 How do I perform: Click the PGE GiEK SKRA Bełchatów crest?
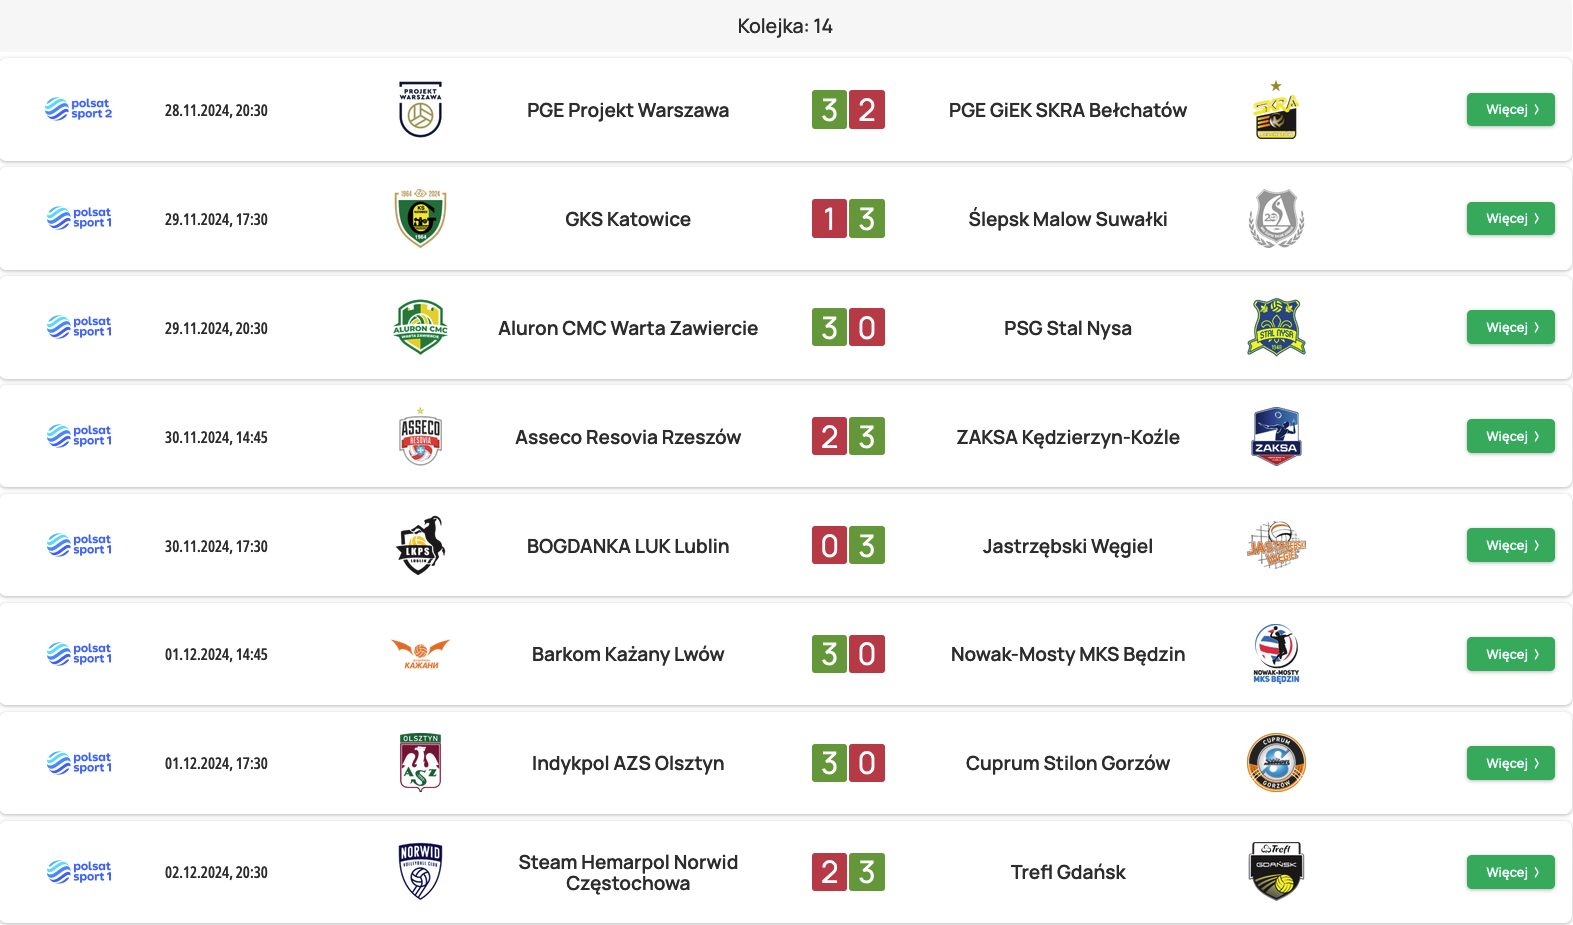pyautogui.click(x=1276, y=110)
